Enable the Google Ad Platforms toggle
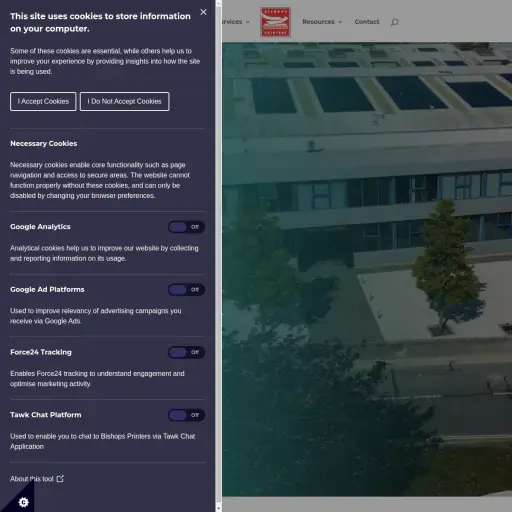 (x=186, y=290)
